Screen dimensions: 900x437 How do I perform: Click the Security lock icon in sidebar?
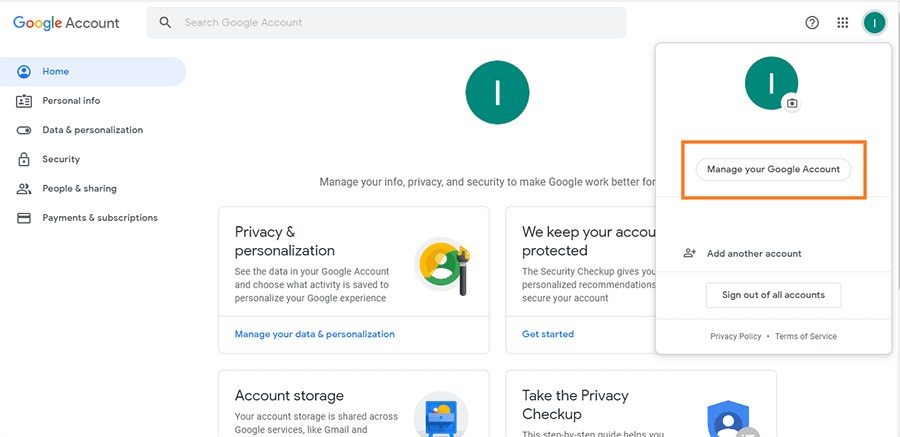(x=24, y=159)
